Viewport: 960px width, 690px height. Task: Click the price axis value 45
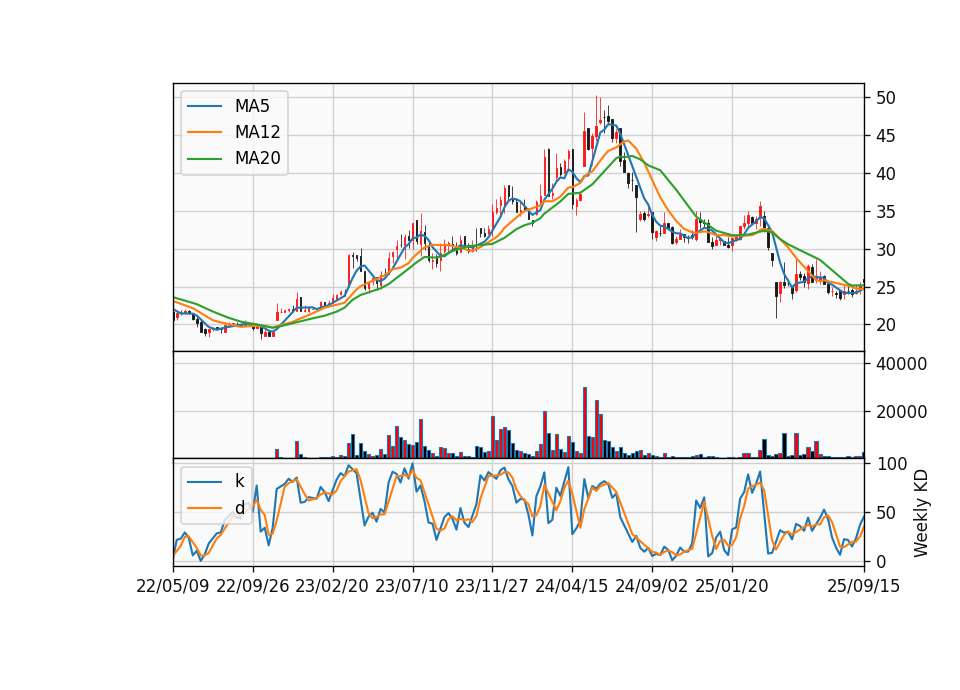point(885,136)
